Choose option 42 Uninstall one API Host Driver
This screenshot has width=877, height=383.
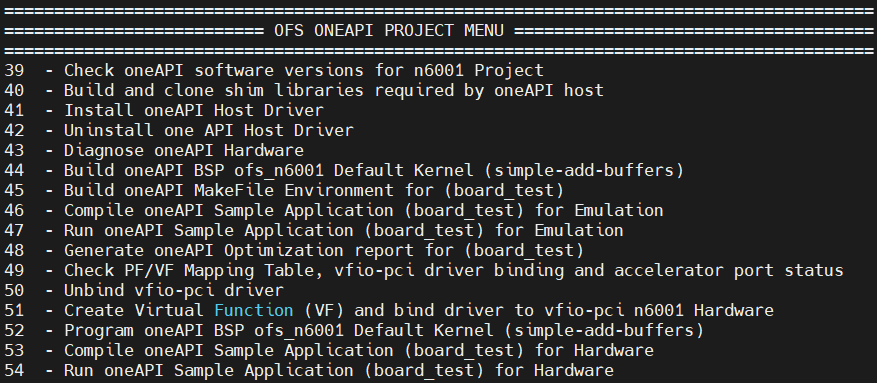point(178,130)
